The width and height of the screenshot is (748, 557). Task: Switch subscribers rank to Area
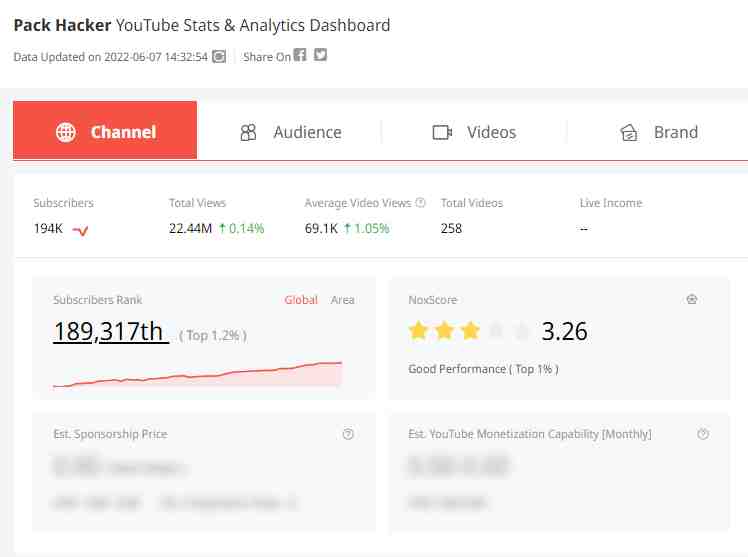coord(343,300)
